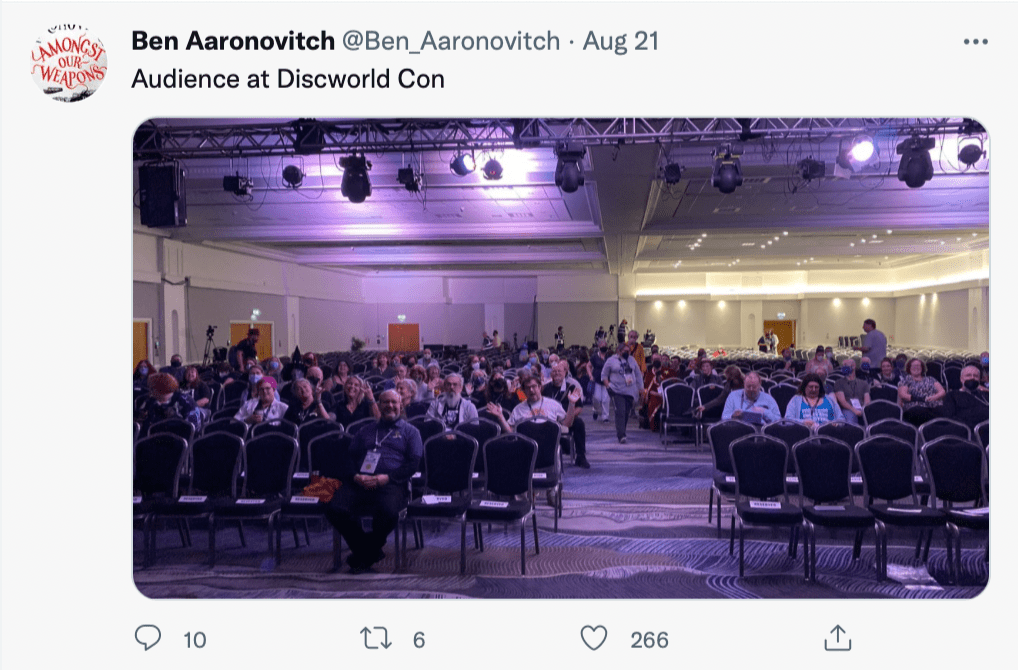
Task: Click the reply speech bubble icon
Action: (148, 638)
